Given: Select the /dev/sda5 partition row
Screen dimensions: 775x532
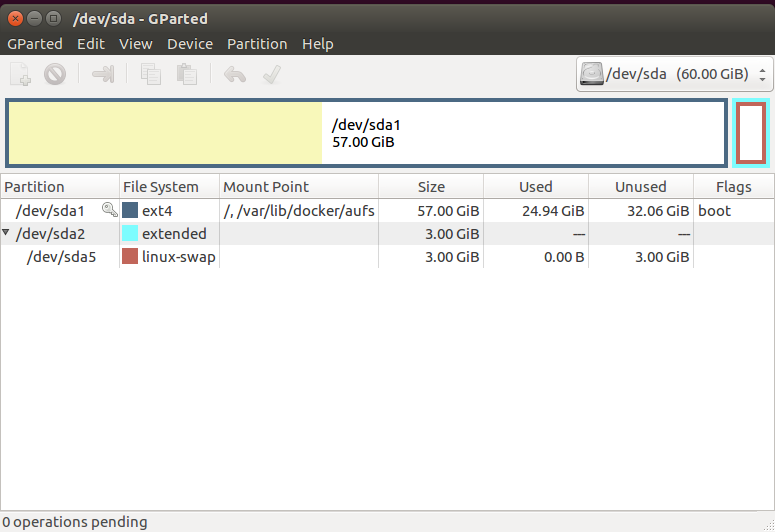Looking at the screenshot, I should [387, 257].
